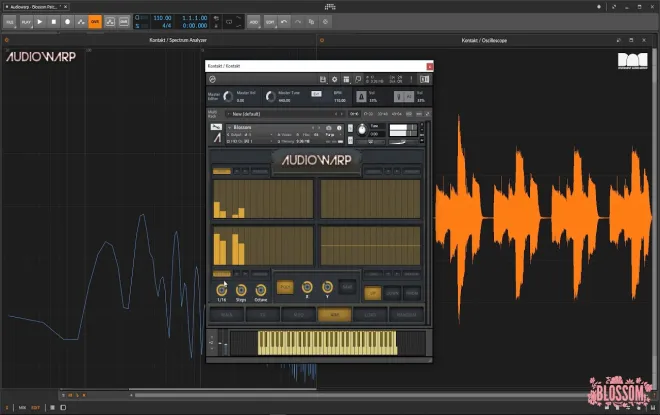Toggle the Ext sync button in master editor
Viewport: 660px width, 415px height.
316,93
